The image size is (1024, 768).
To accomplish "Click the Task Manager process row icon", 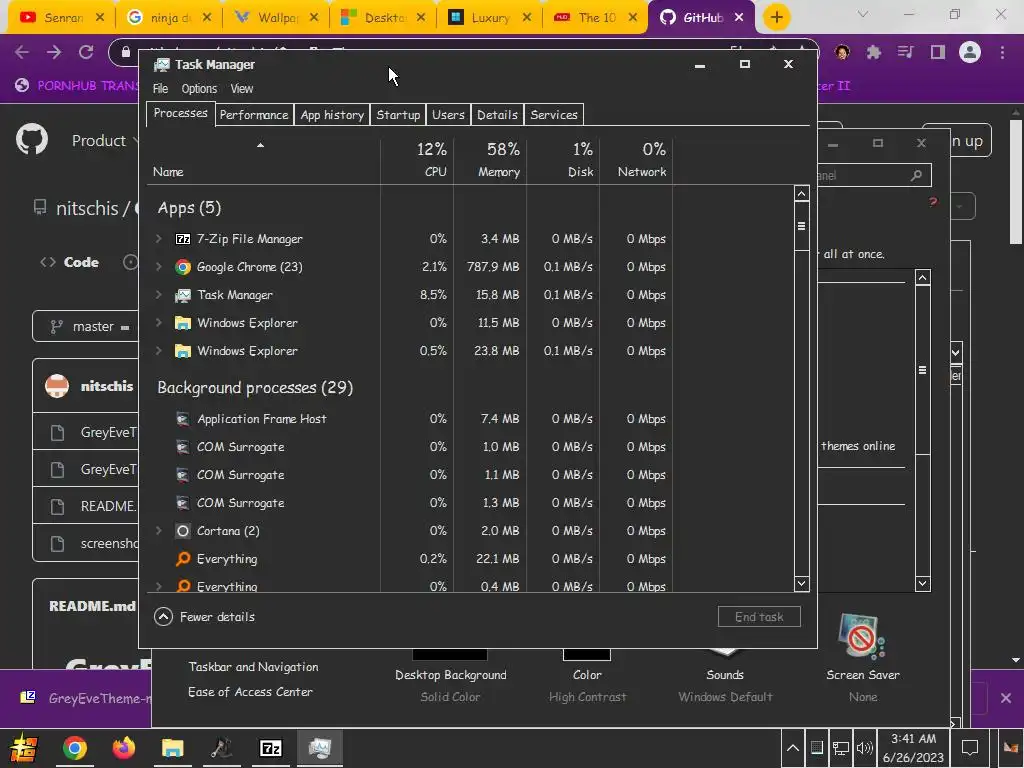I will tap(183, 295).
